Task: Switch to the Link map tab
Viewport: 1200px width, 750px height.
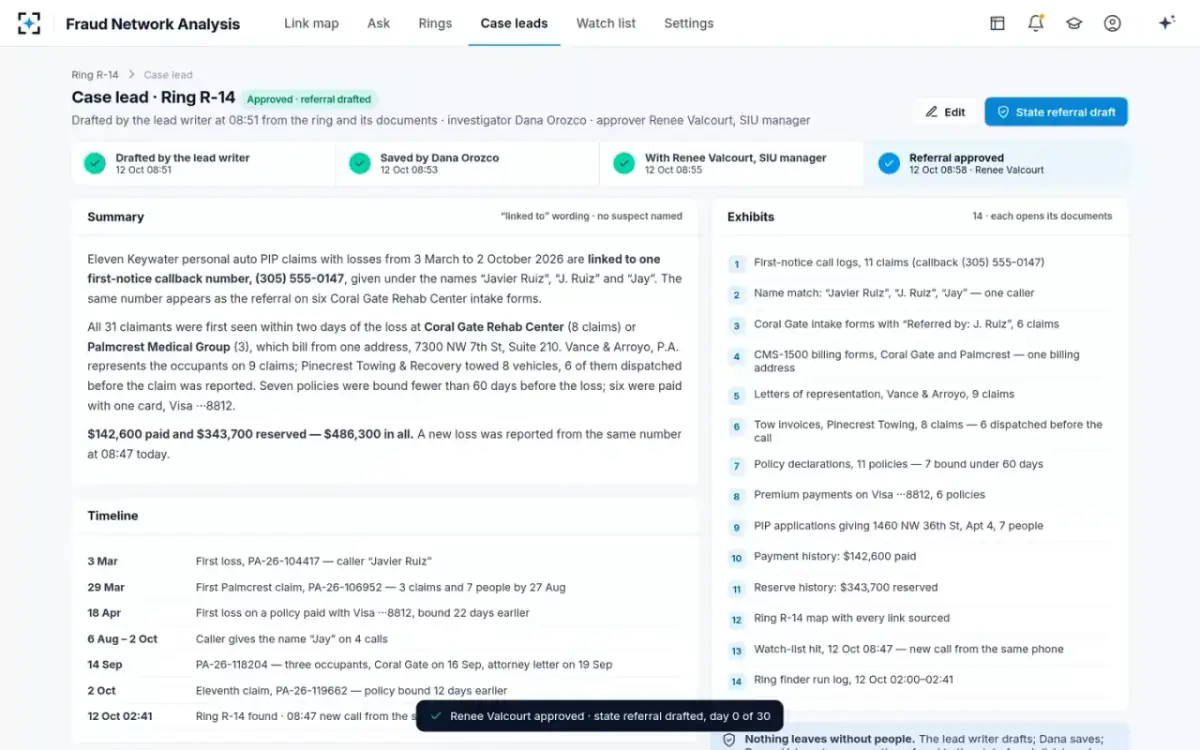Action: pos(311,23)
